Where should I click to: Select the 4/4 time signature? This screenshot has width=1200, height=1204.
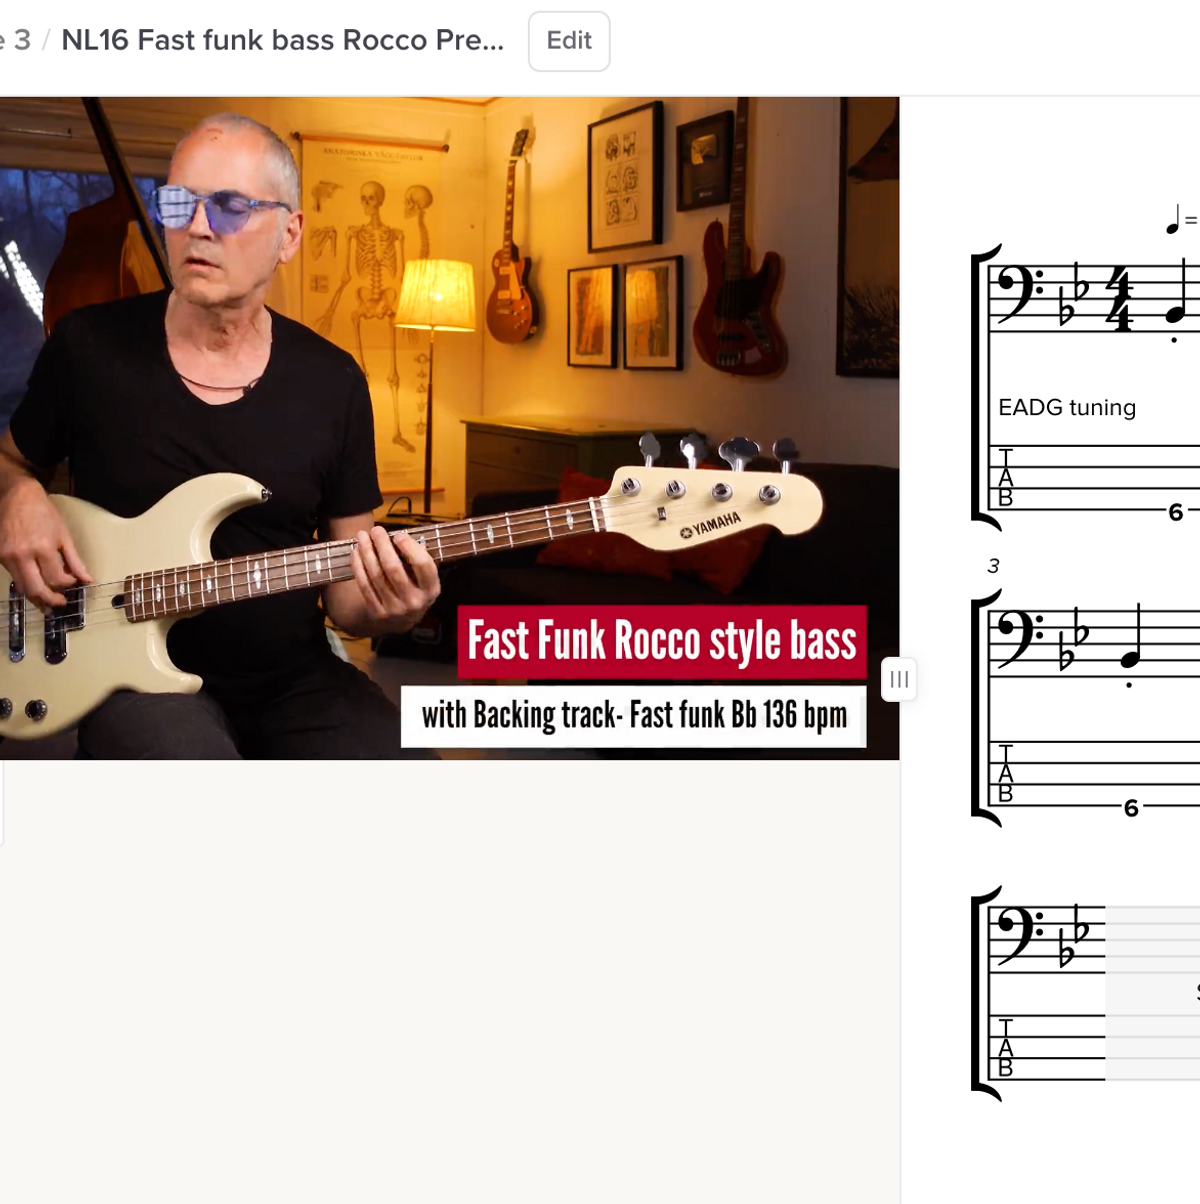pos(1119,299)
